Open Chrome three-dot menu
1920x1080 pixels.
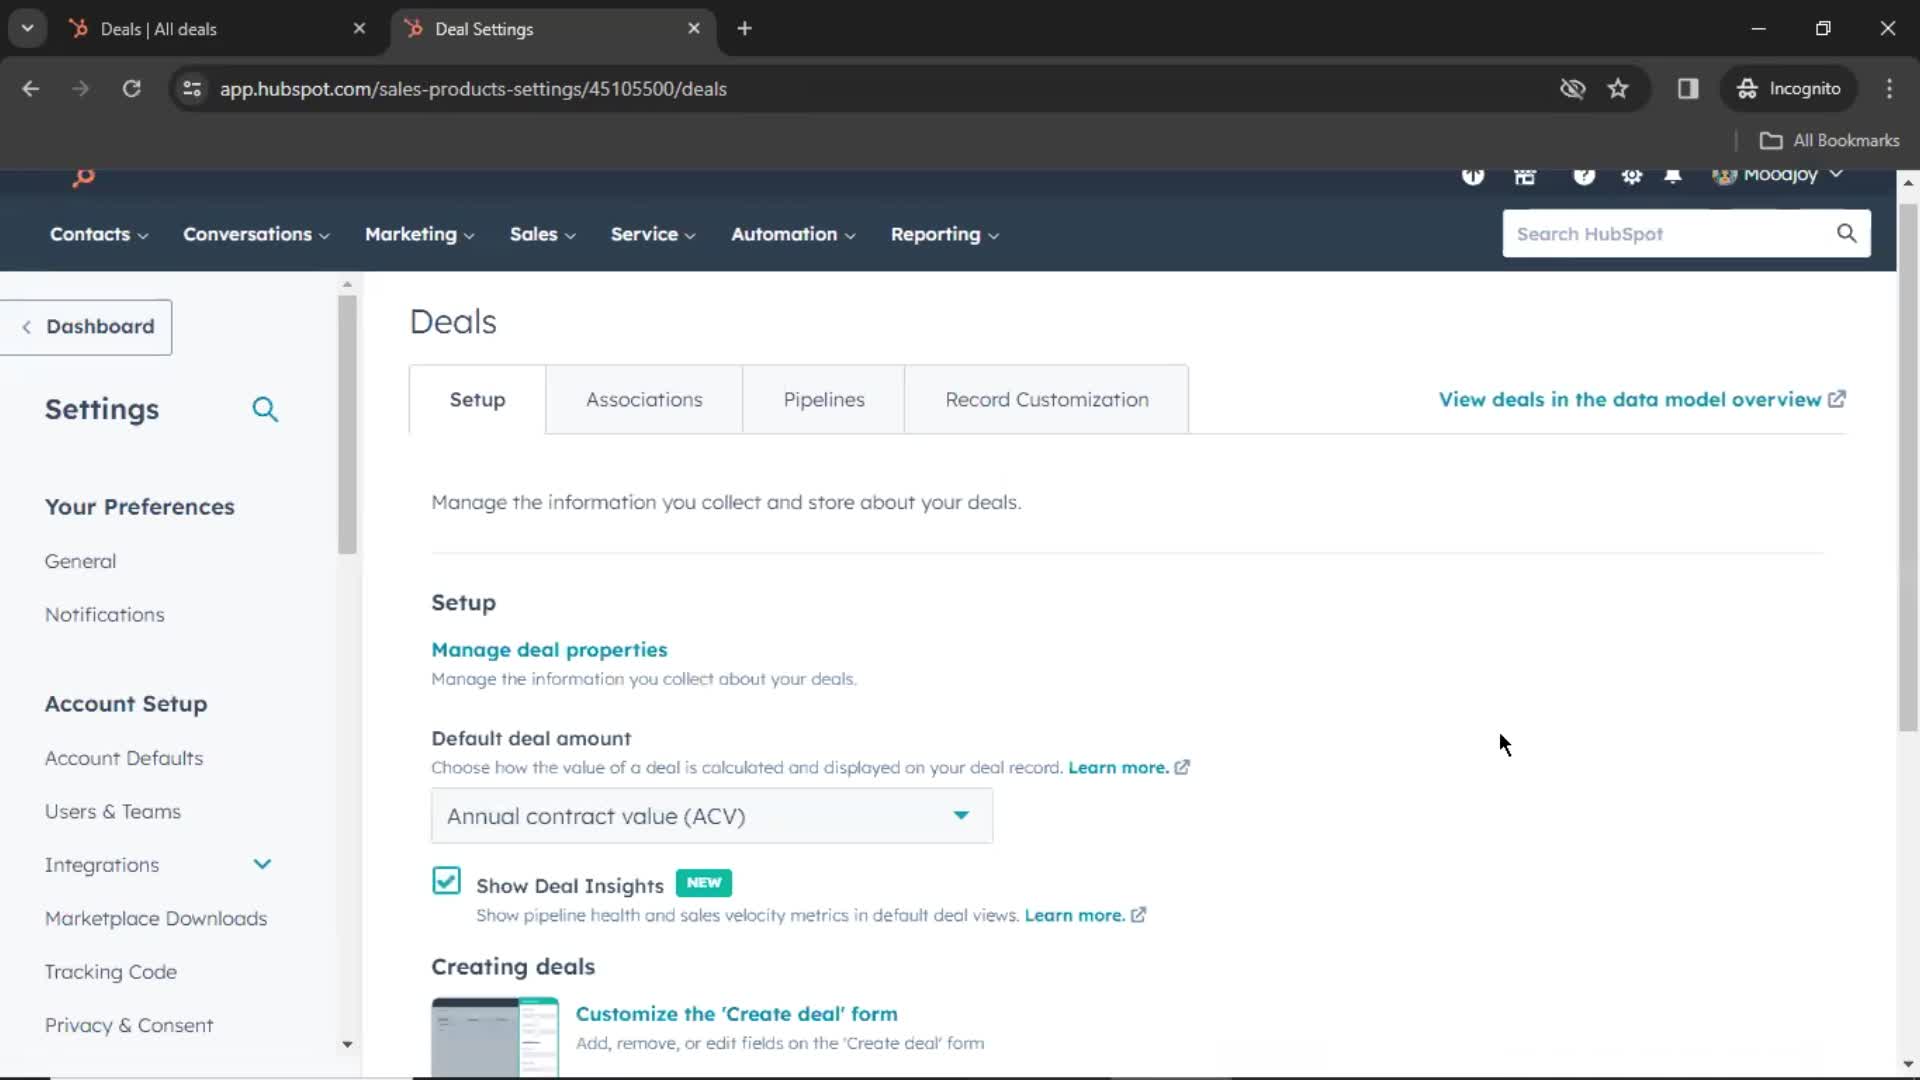point(1889,89)
